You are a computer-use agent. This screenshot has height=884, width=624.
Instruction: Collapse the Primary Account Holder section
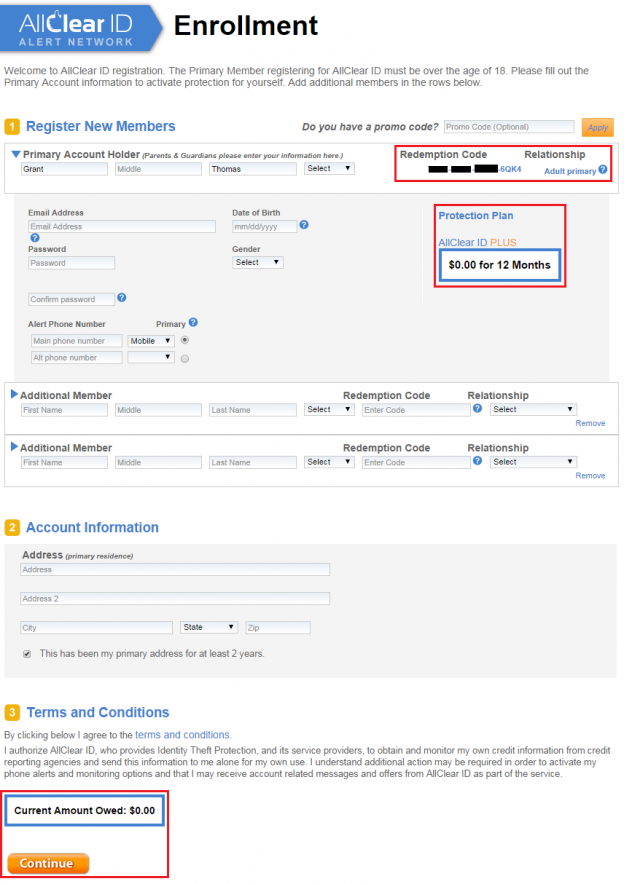[16, 154]
